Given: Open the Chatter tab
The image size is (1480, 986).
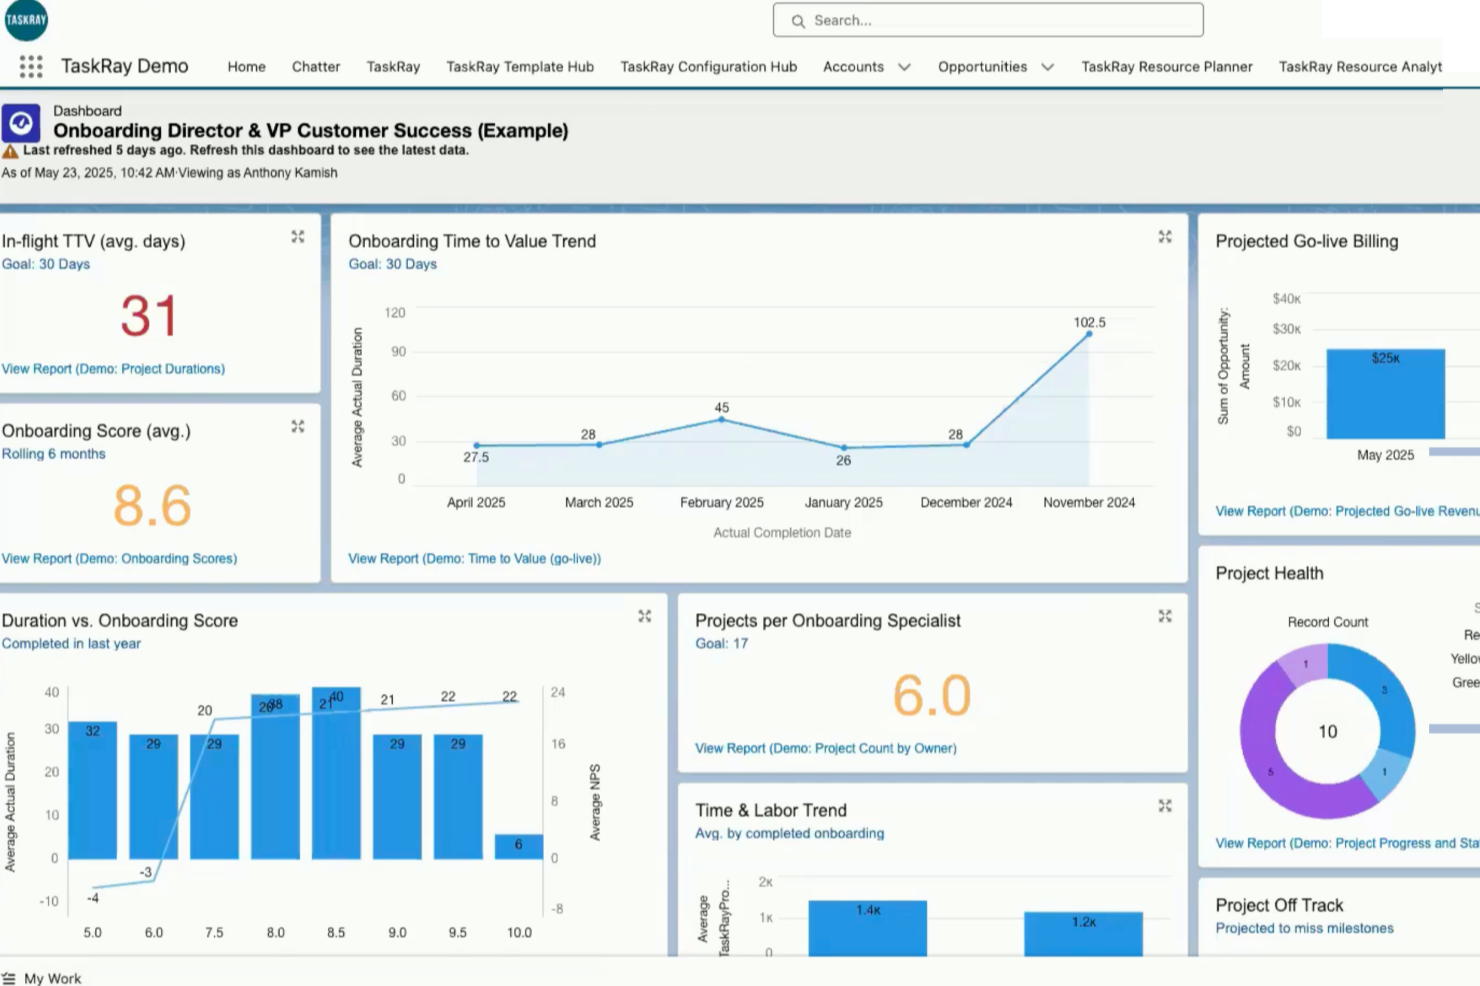Looking at the screenshot, I should [316, 67].
